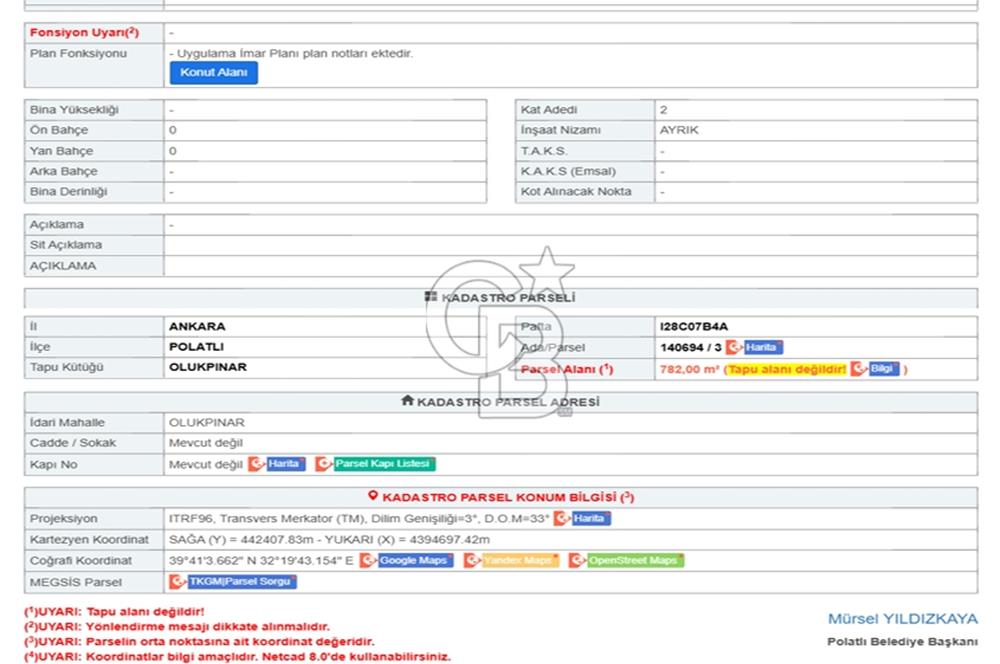Click red icon beside Ada/Parsel Harita badge
1000x664 pixels.
click(732, 347)
